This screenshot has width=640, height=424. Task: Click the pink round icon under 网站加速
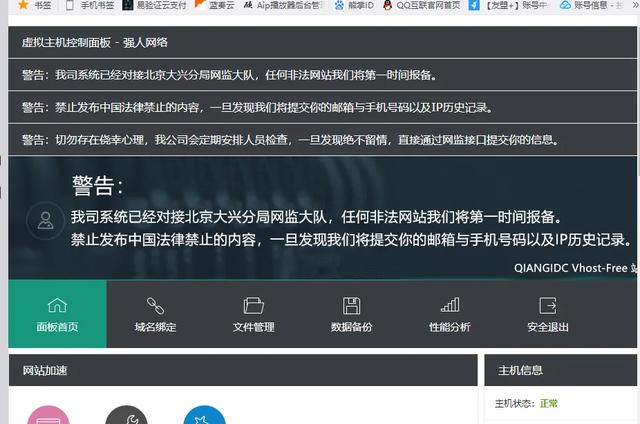(x=48, y=415)
